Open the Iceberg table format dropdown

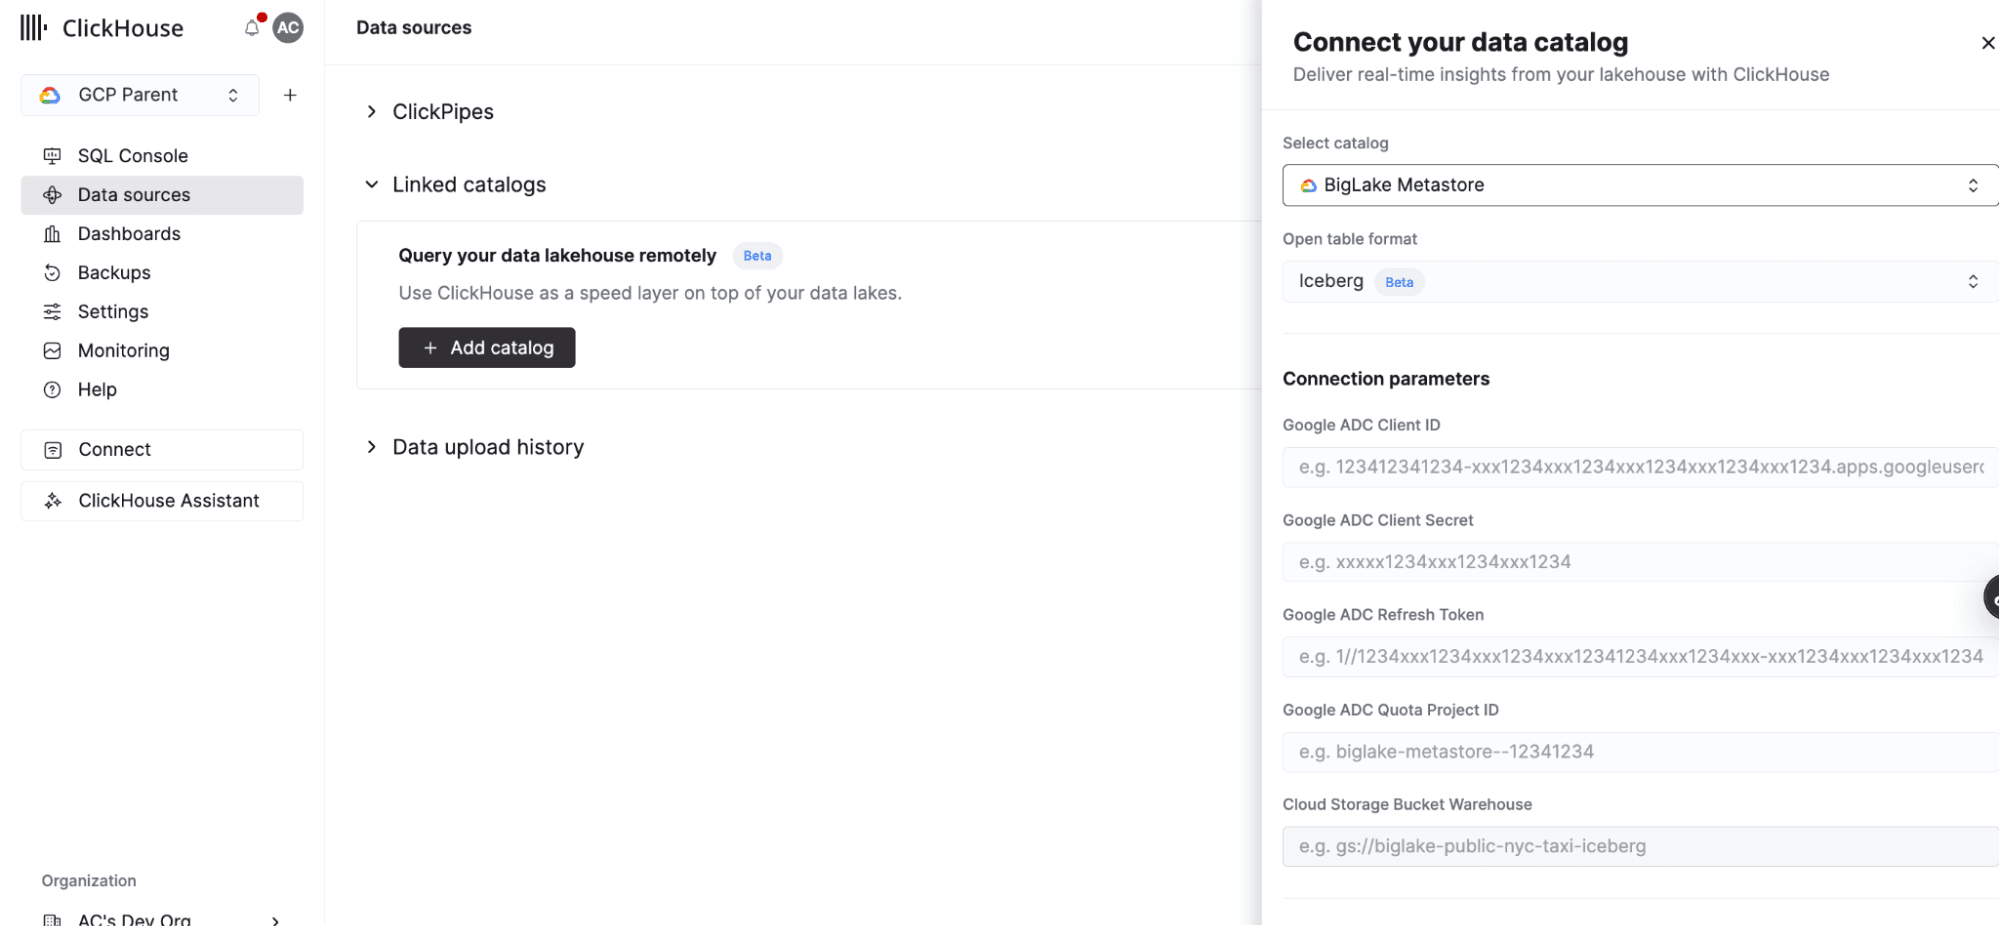(1638, 282)
